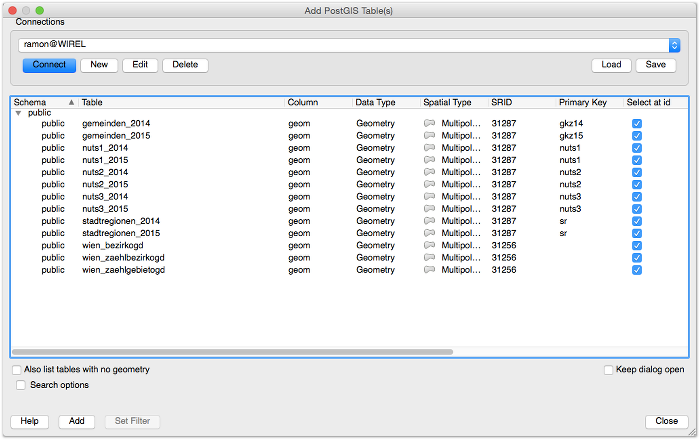This screenshot has width=700, height=440.
Task: Sort by Spatial Type column header
Action: (454, 102)
